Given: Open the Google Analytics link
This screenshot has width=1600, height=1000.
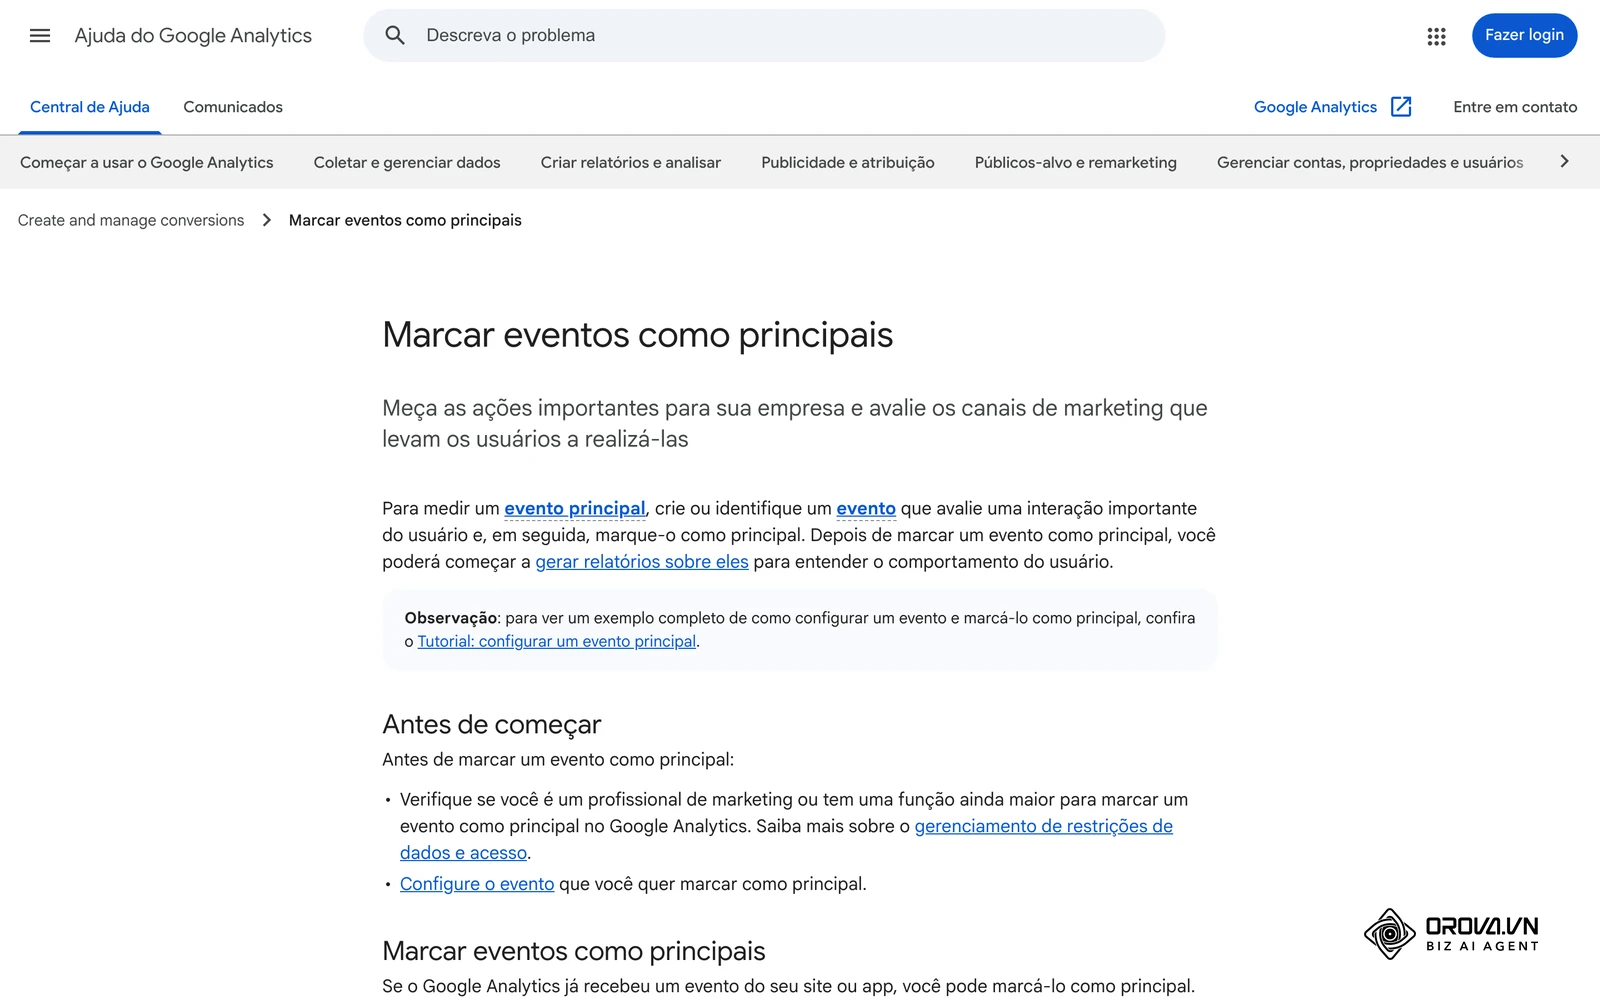Looking at the screenshot, I should tap(1315, 107).
